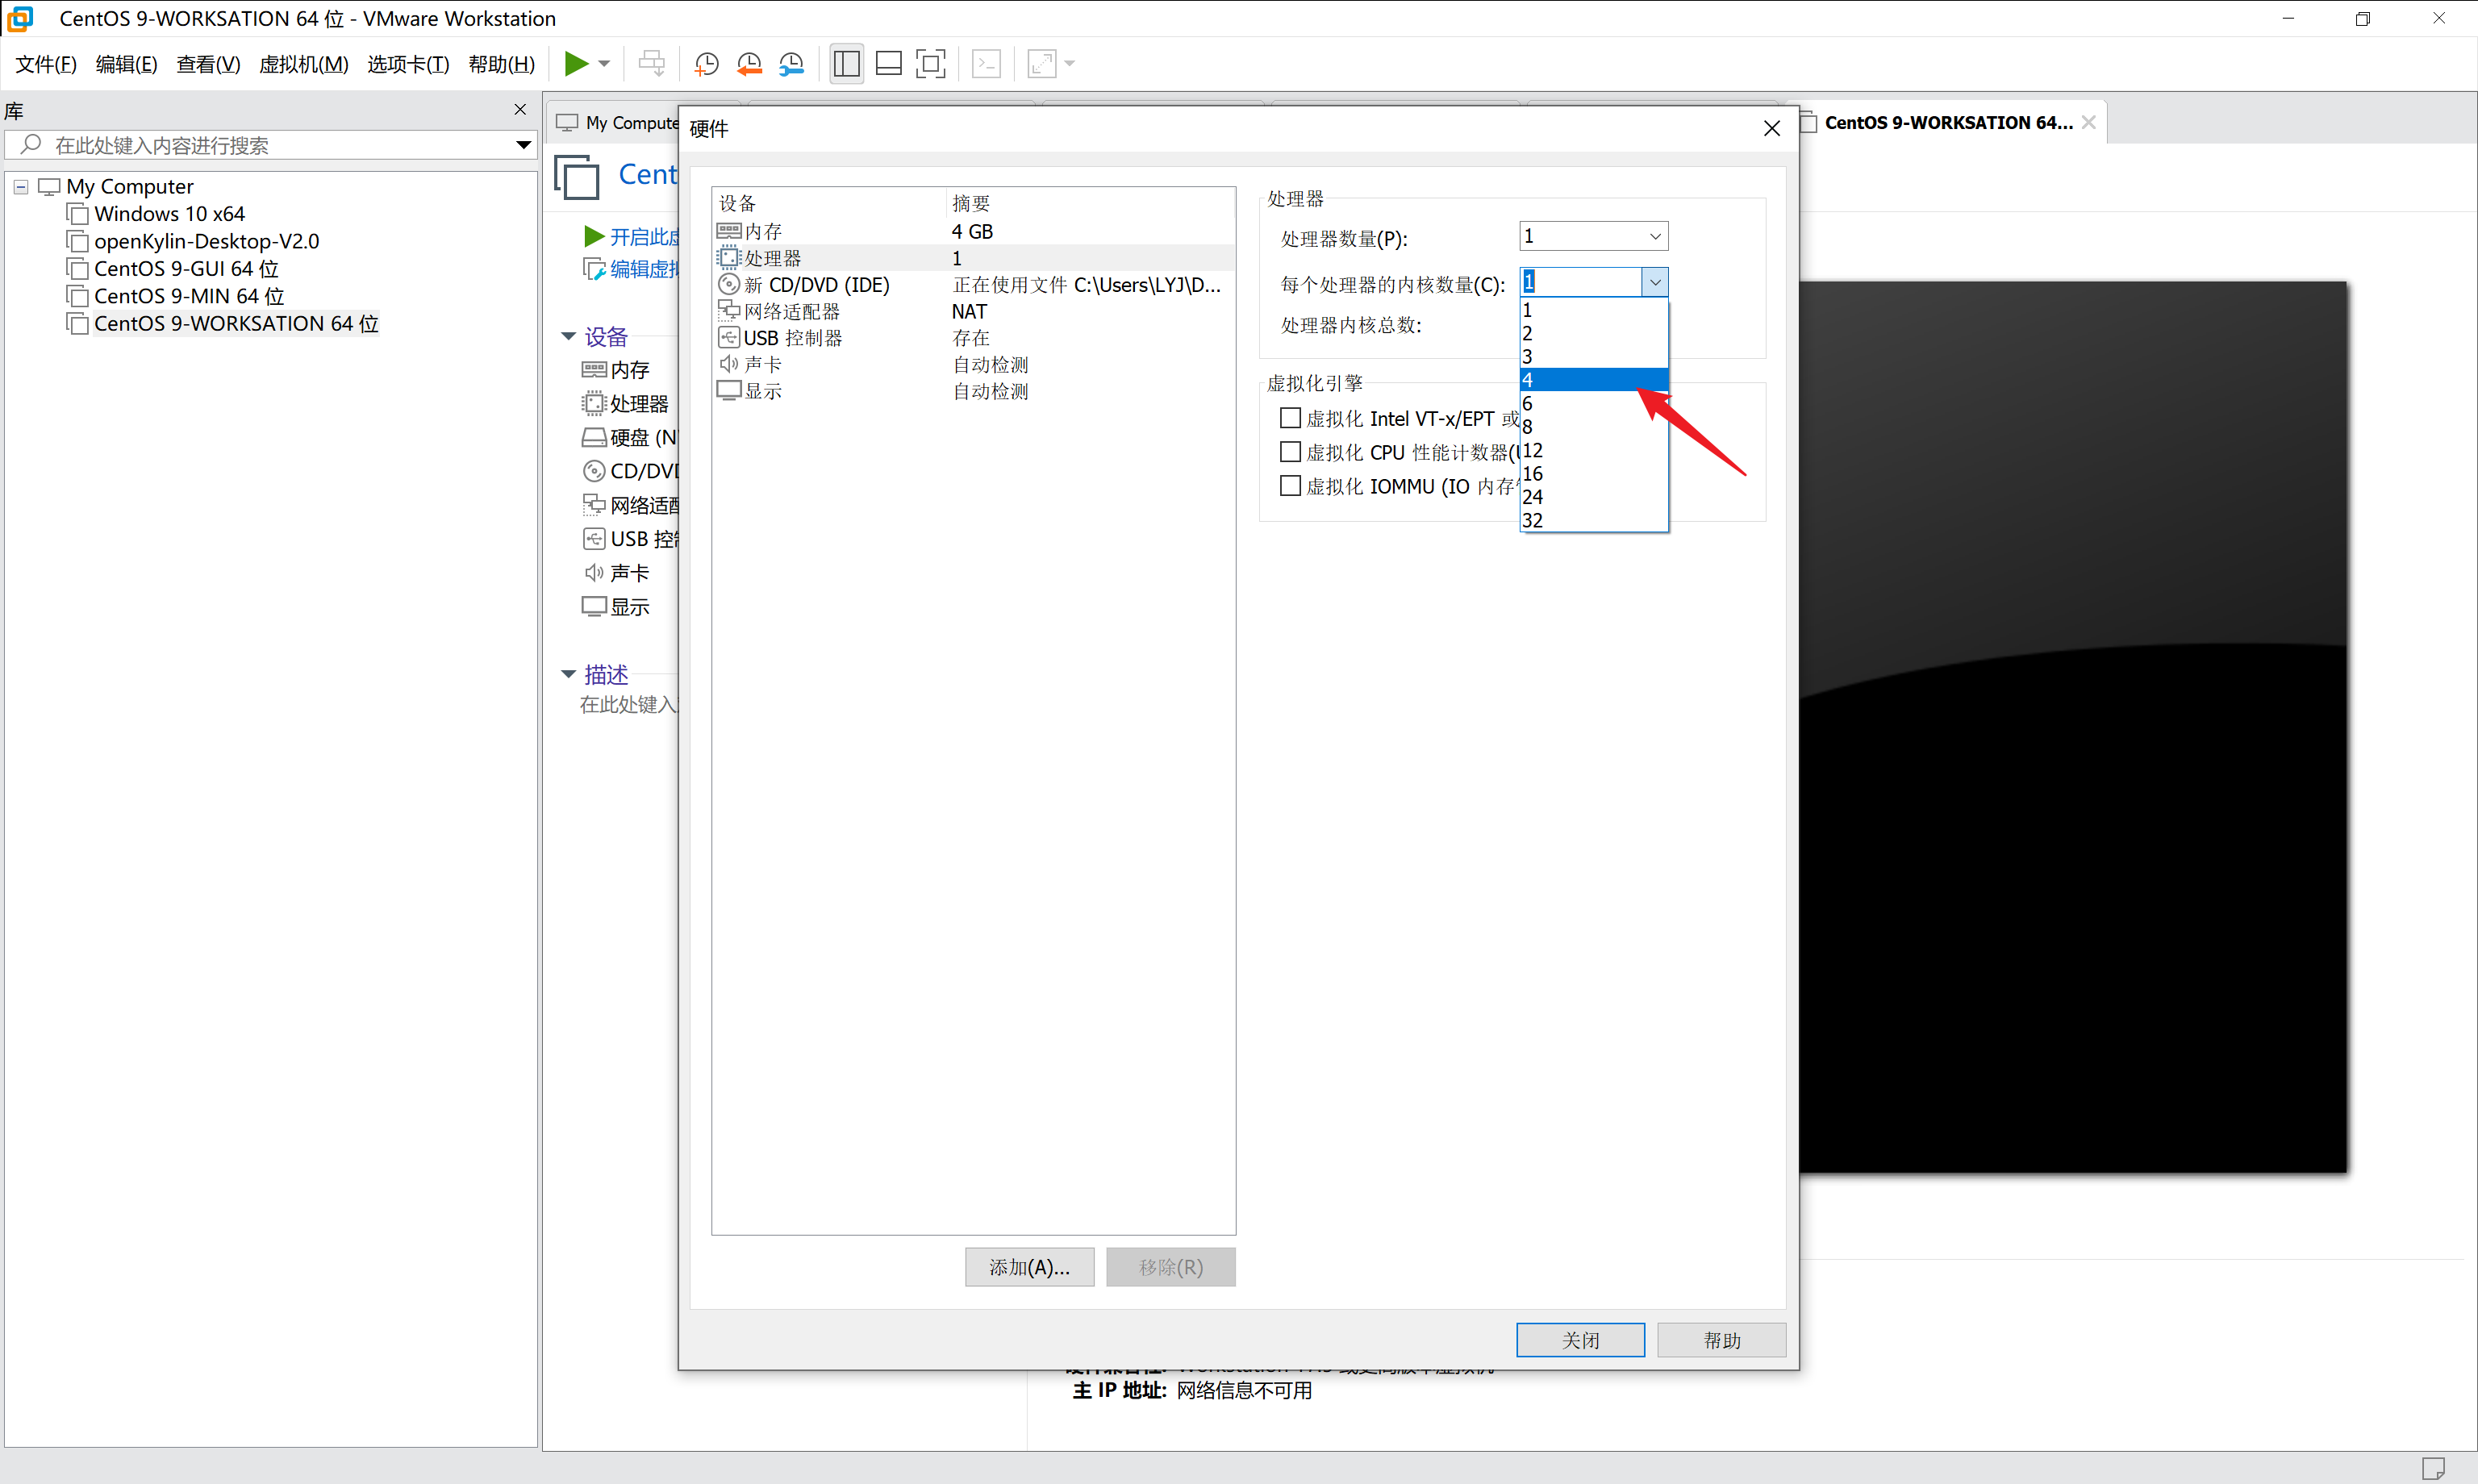Enable 虚拟化 IOMMU checkbox
The image size is (2478, 1484).
(x=1291, y=486)
